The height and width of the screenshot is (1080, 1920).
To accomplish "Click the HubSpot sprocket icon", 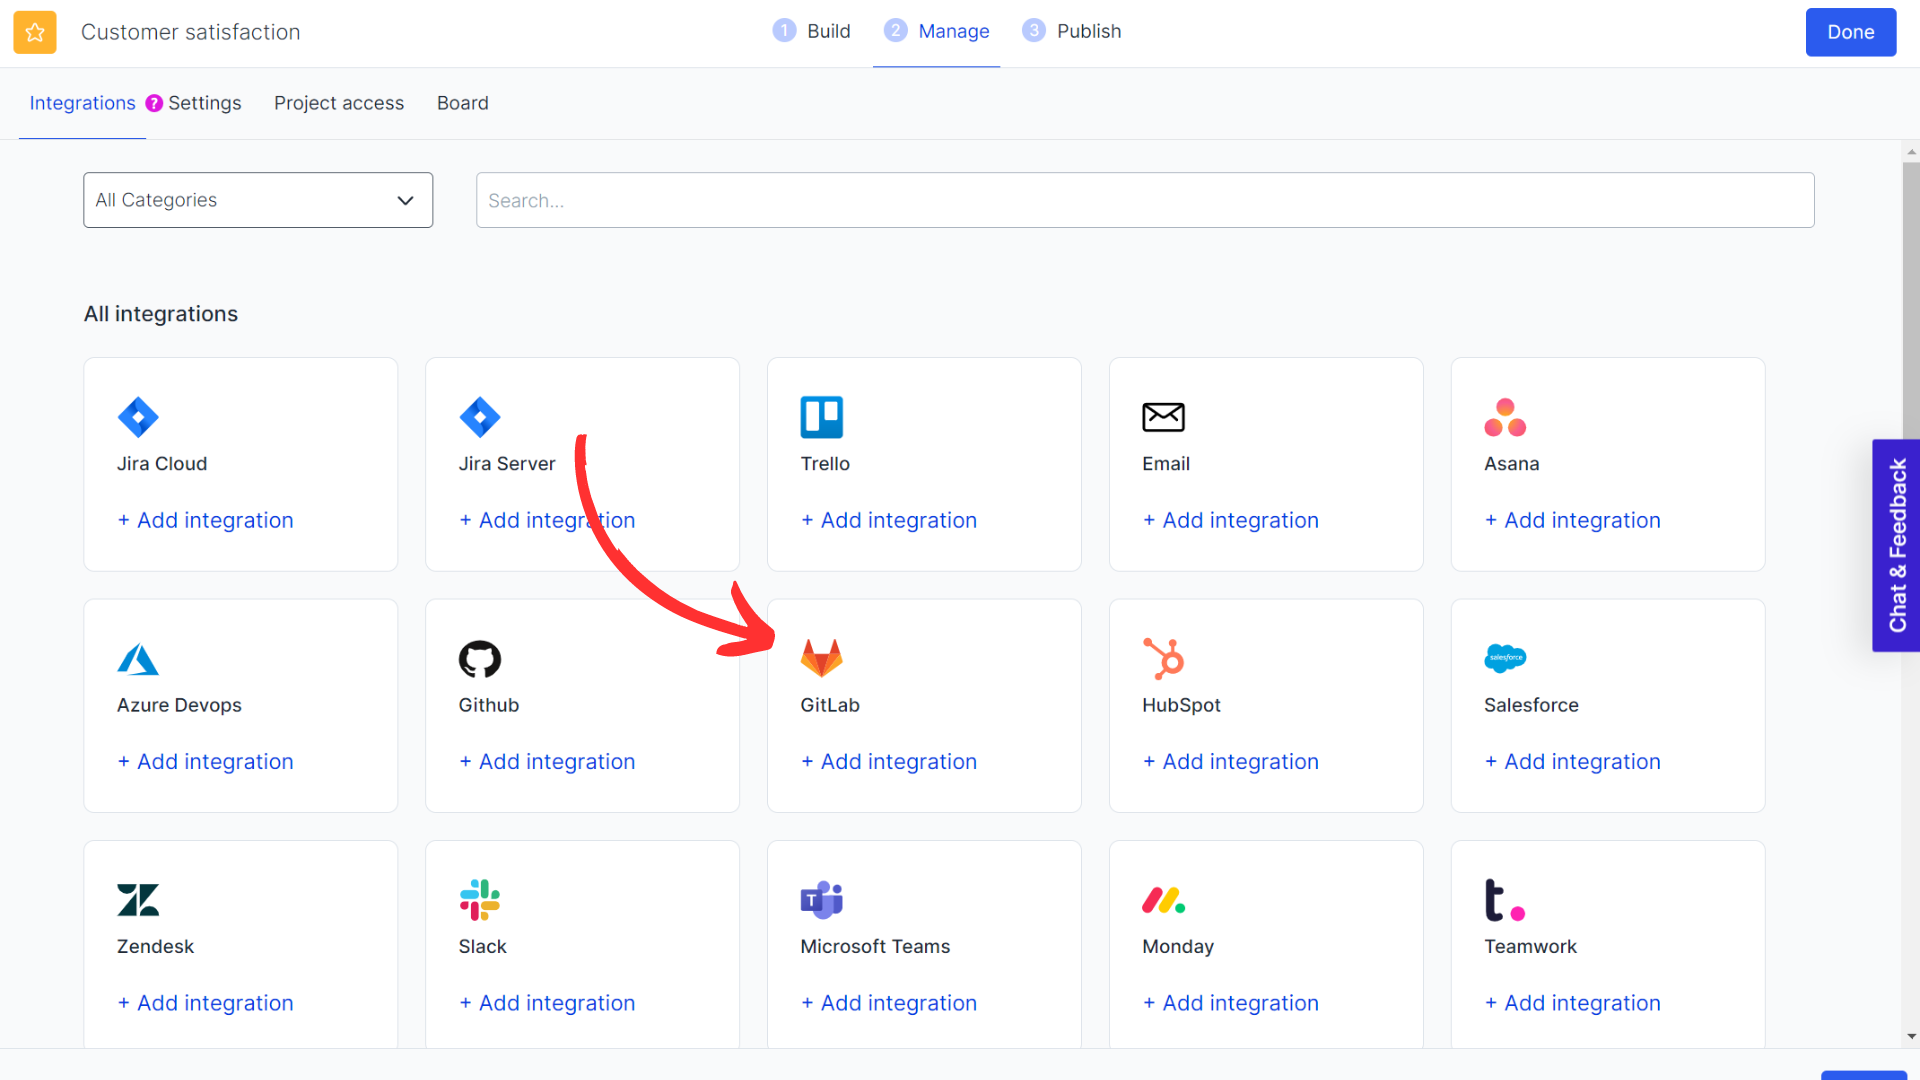I will [1163, 658].
